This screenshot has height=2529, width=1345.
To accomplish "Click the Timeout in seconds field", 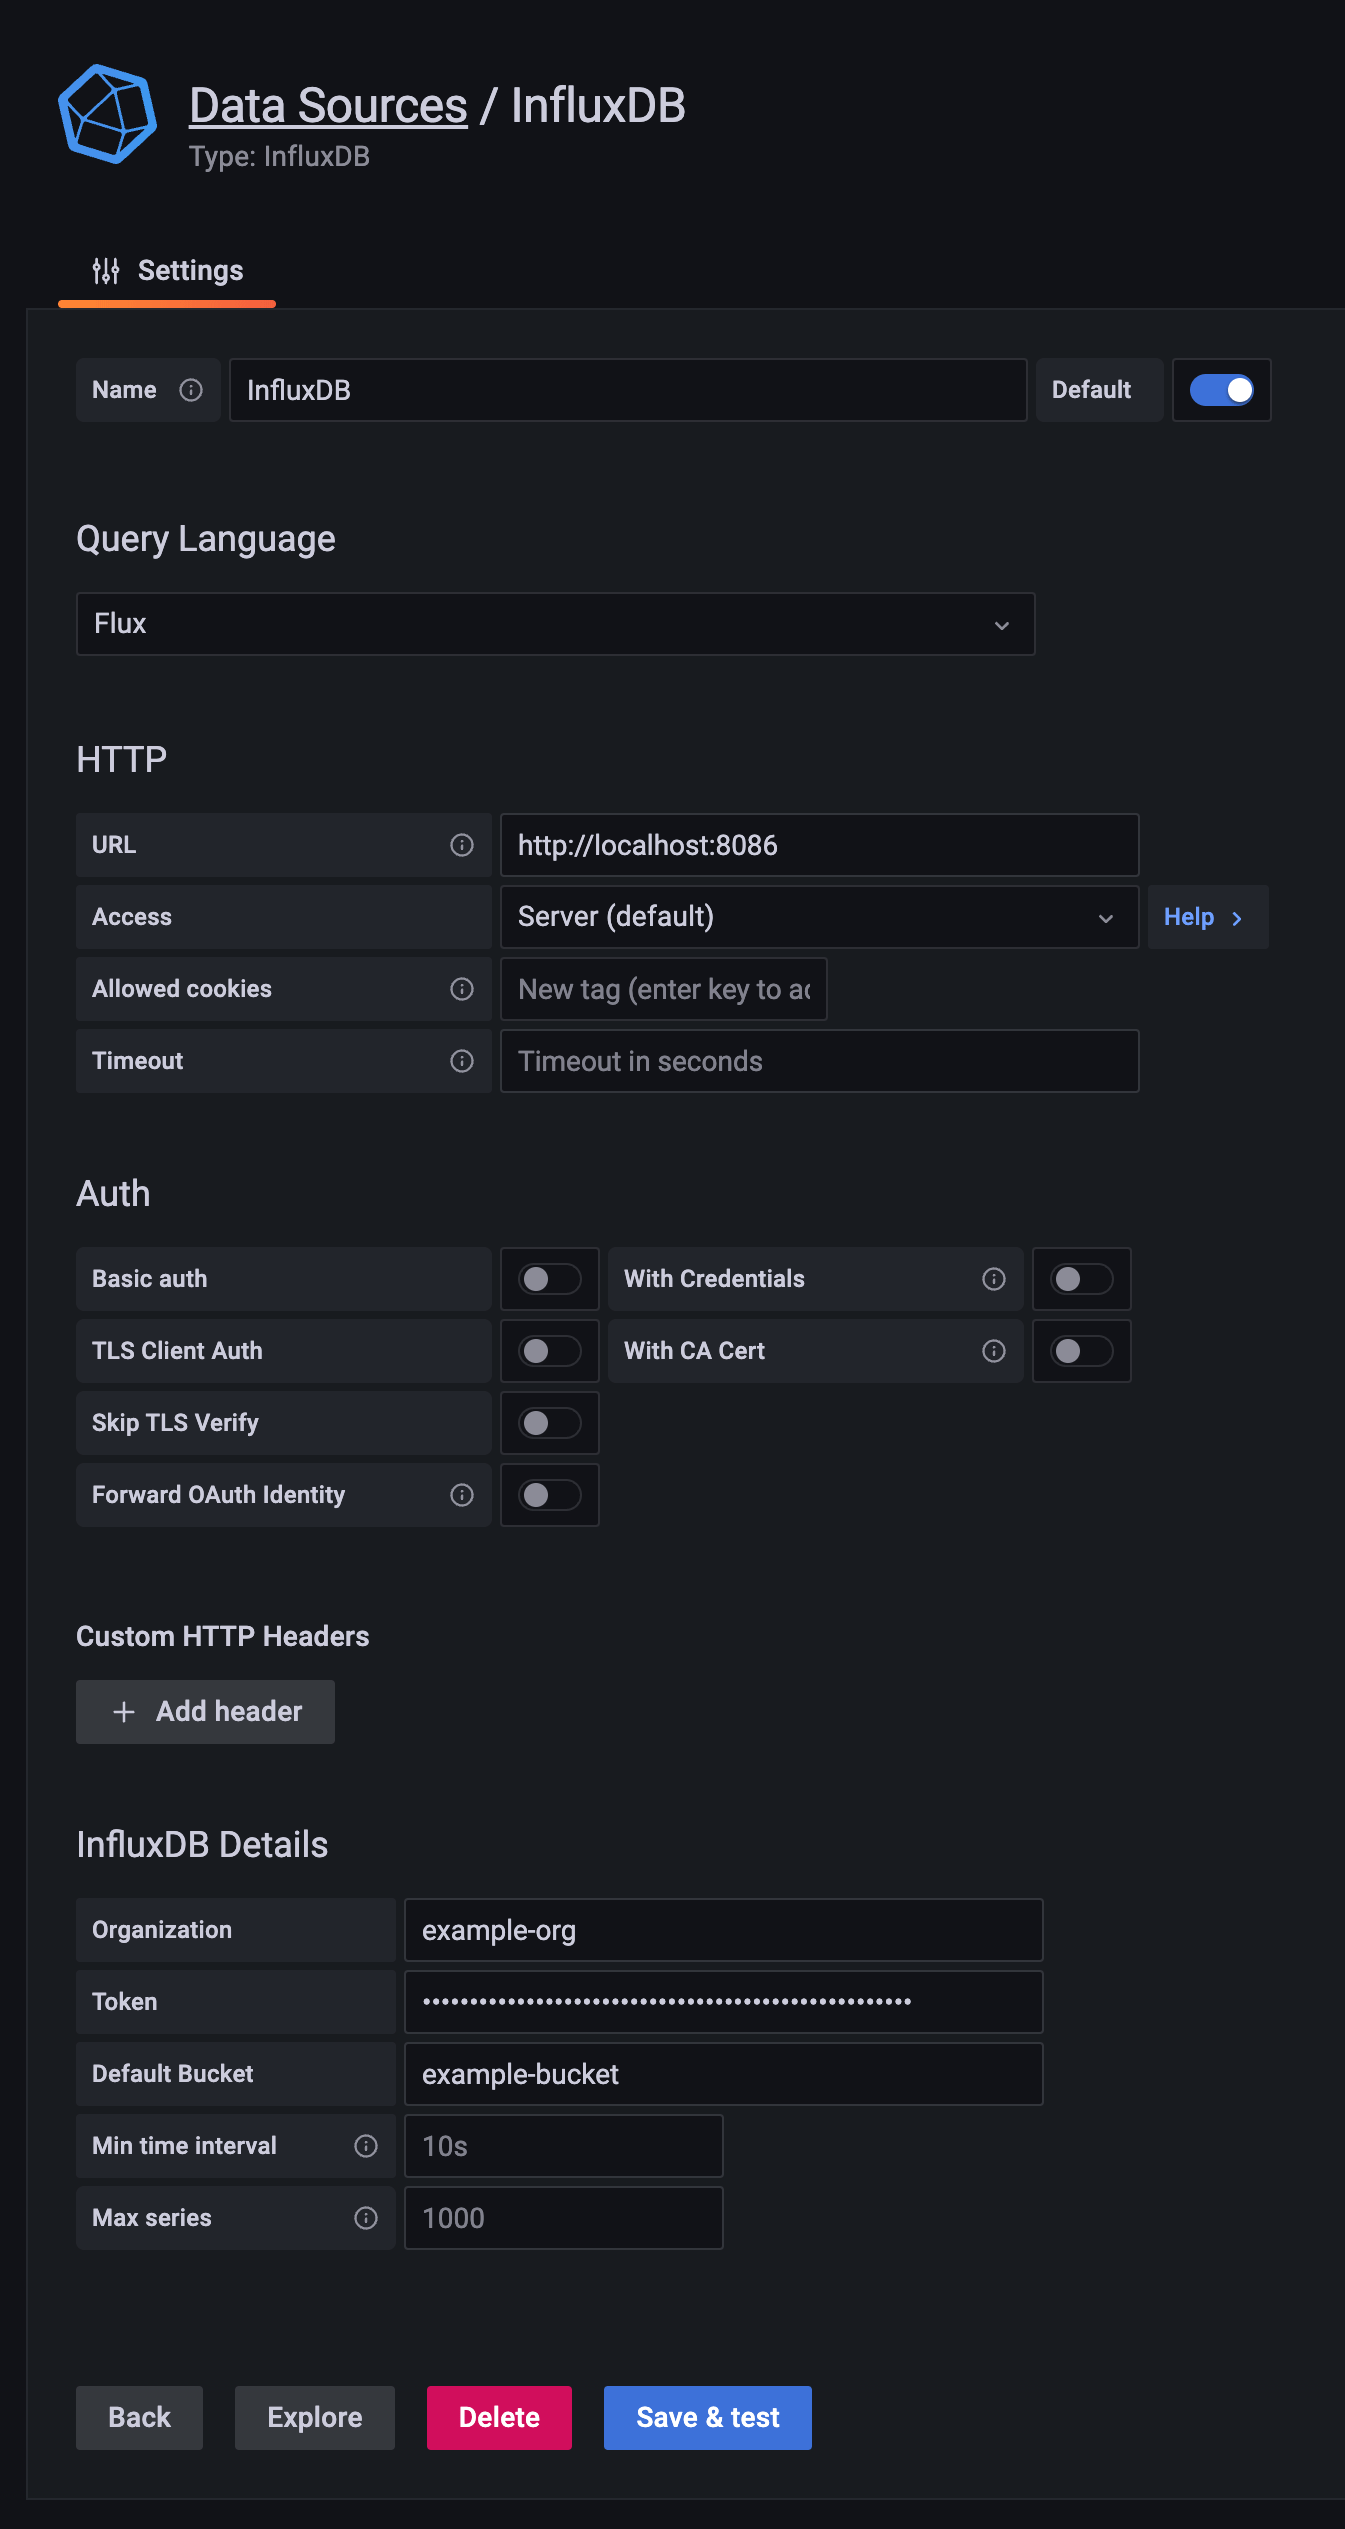I will [820, 1061].
